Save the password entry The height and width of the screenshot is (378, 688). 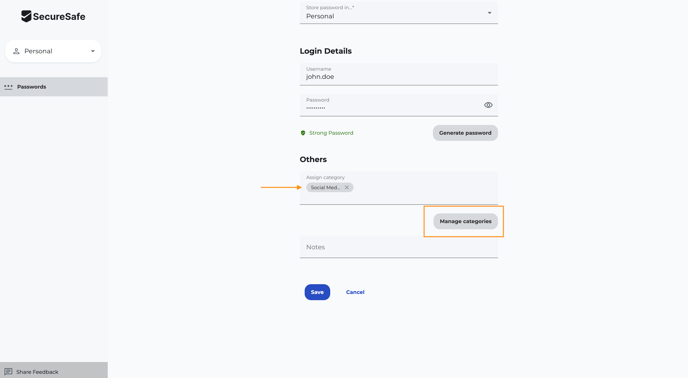[317, 292]
